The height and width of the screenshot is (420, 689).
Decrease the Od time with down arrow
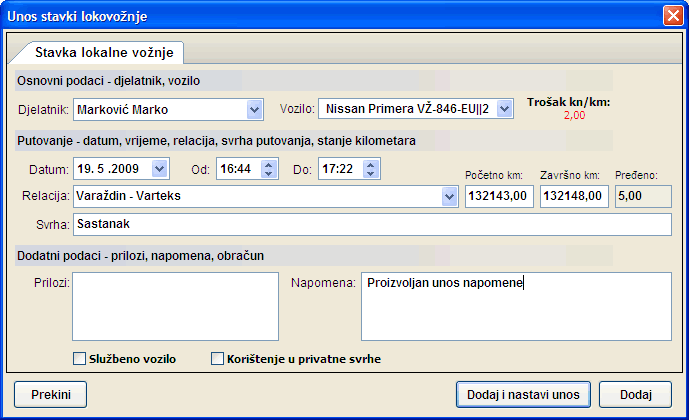[267, 174]
